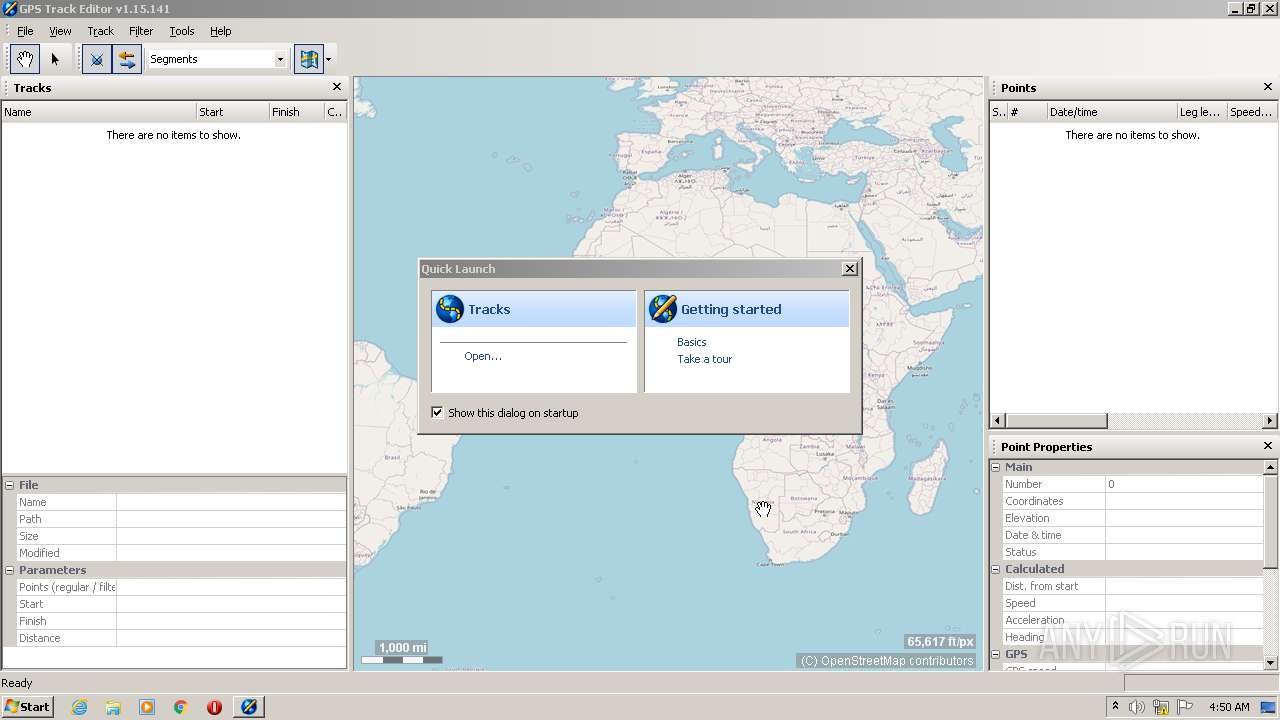The width and height of the screenshot is (1280, 720).
Task: Collapse the GPS group
Action: (x=996, y=654)
